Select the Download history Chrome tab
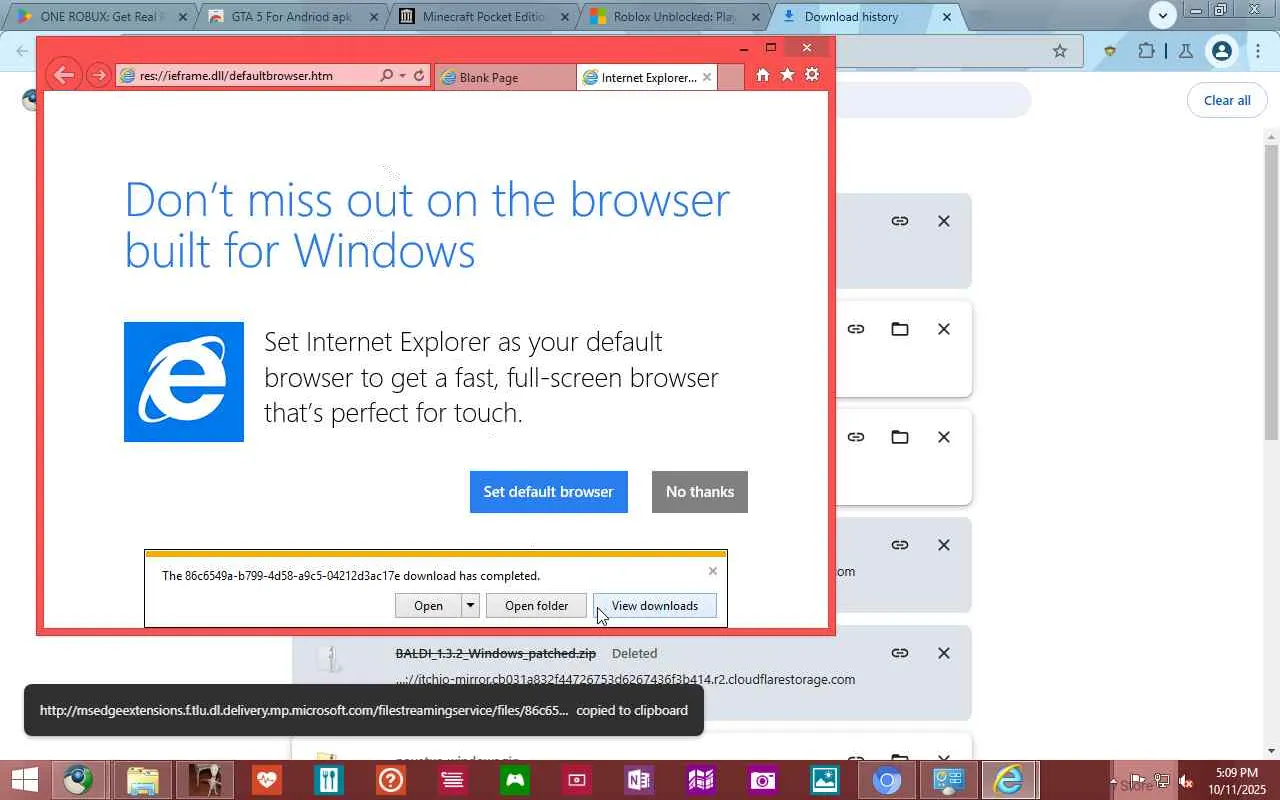1280x800 pixels. 866,17
